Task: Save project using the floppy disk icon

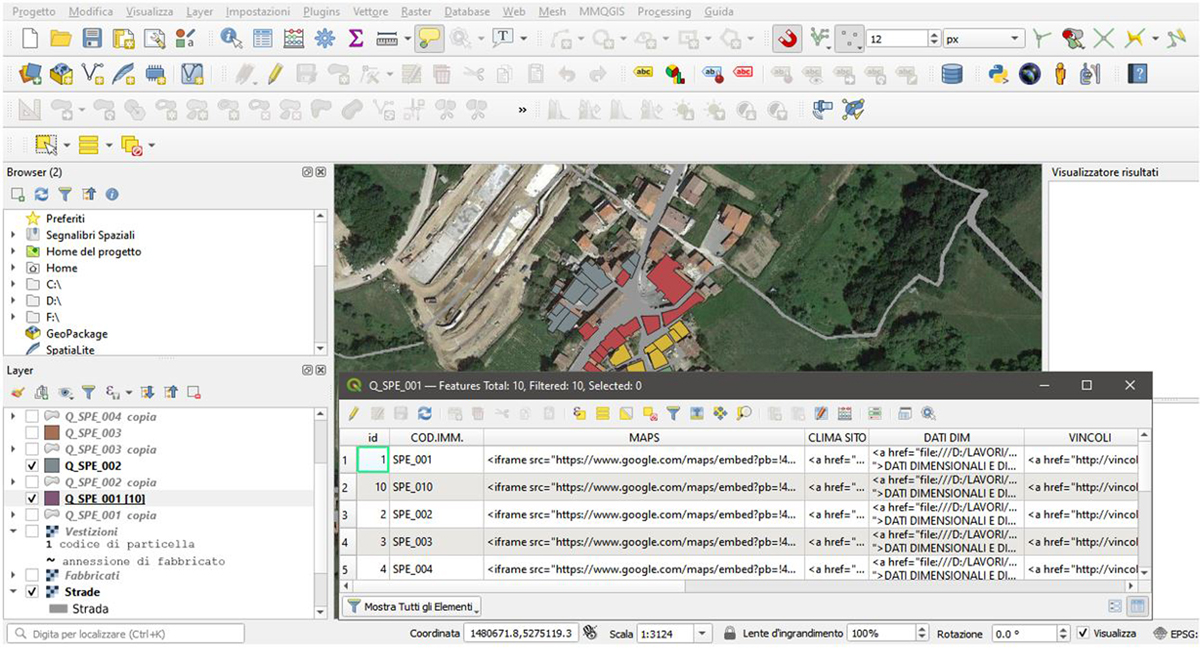Action: 92,39
